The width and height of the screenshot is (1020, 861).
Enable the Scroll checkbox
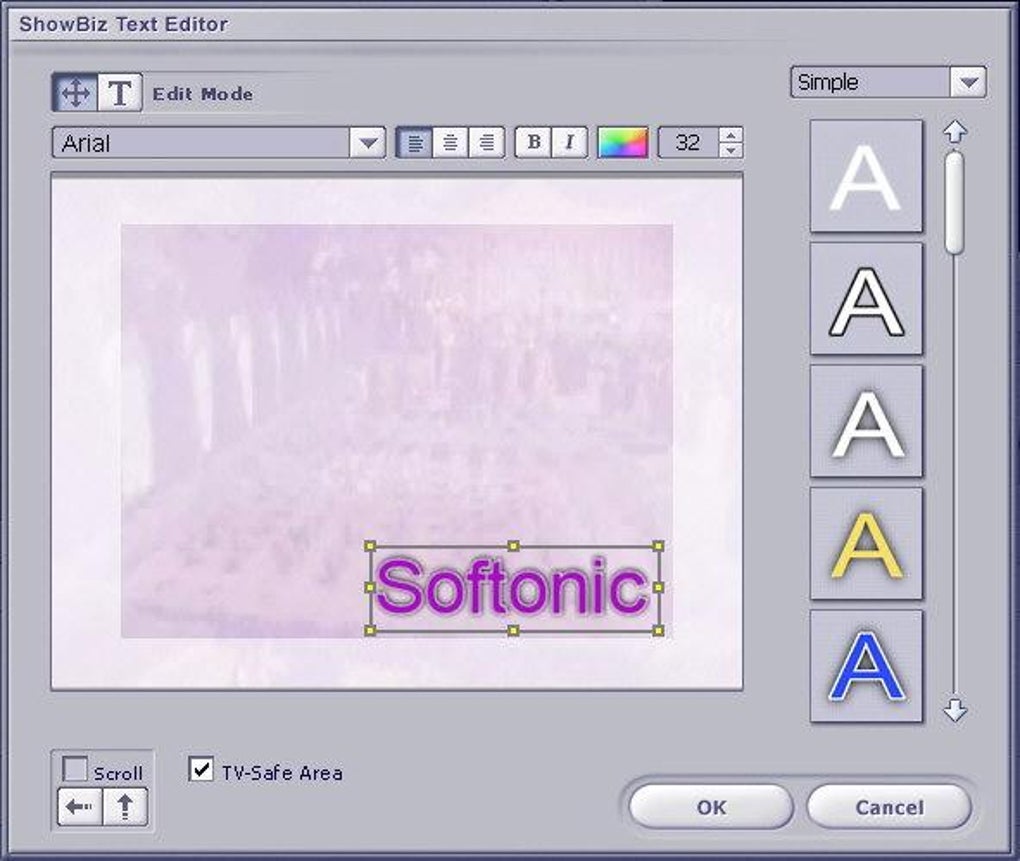point(75,769)
